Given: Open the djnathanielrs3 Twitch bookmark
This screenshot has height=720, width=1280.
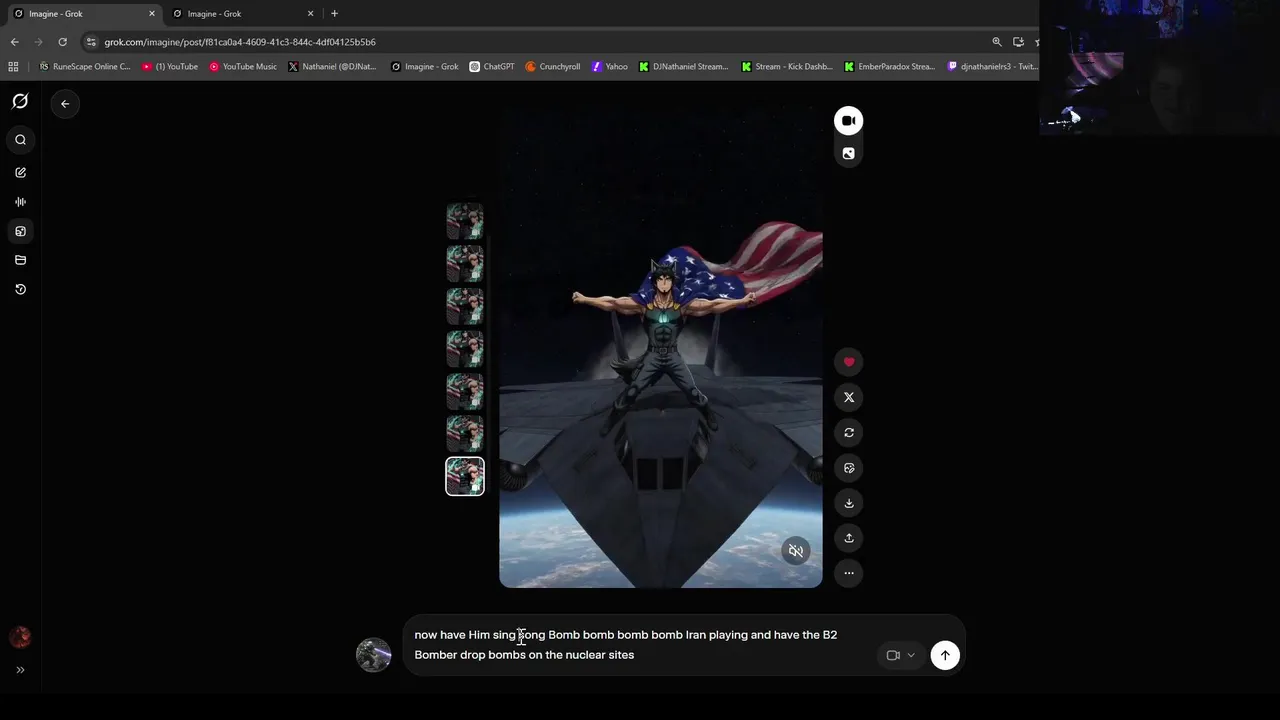Looking at the screenshot, I should coord(992,67).
